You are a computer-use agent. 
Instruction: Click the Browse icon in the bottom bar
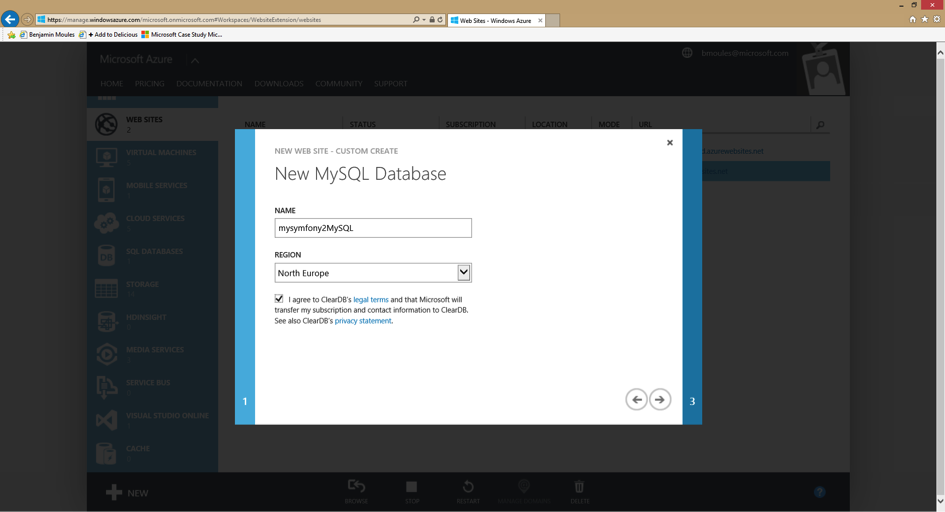click(356, 486)
